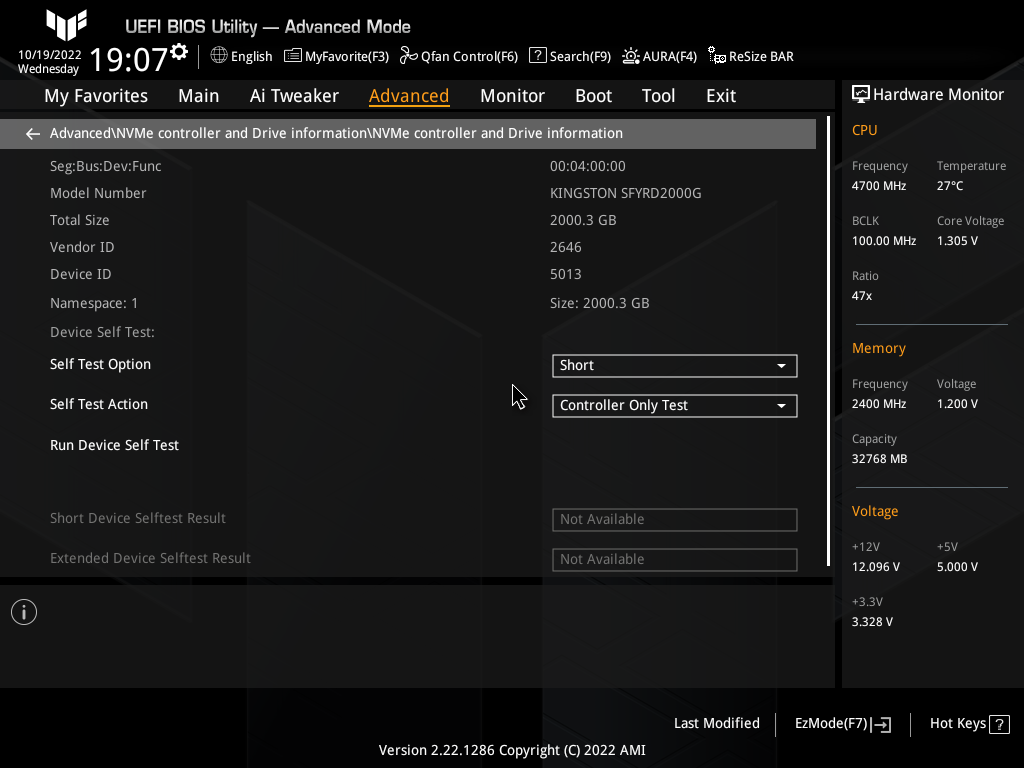Run Device Self Test
This screenshot has width=1024, height=768.
click(x=114, y=445)
